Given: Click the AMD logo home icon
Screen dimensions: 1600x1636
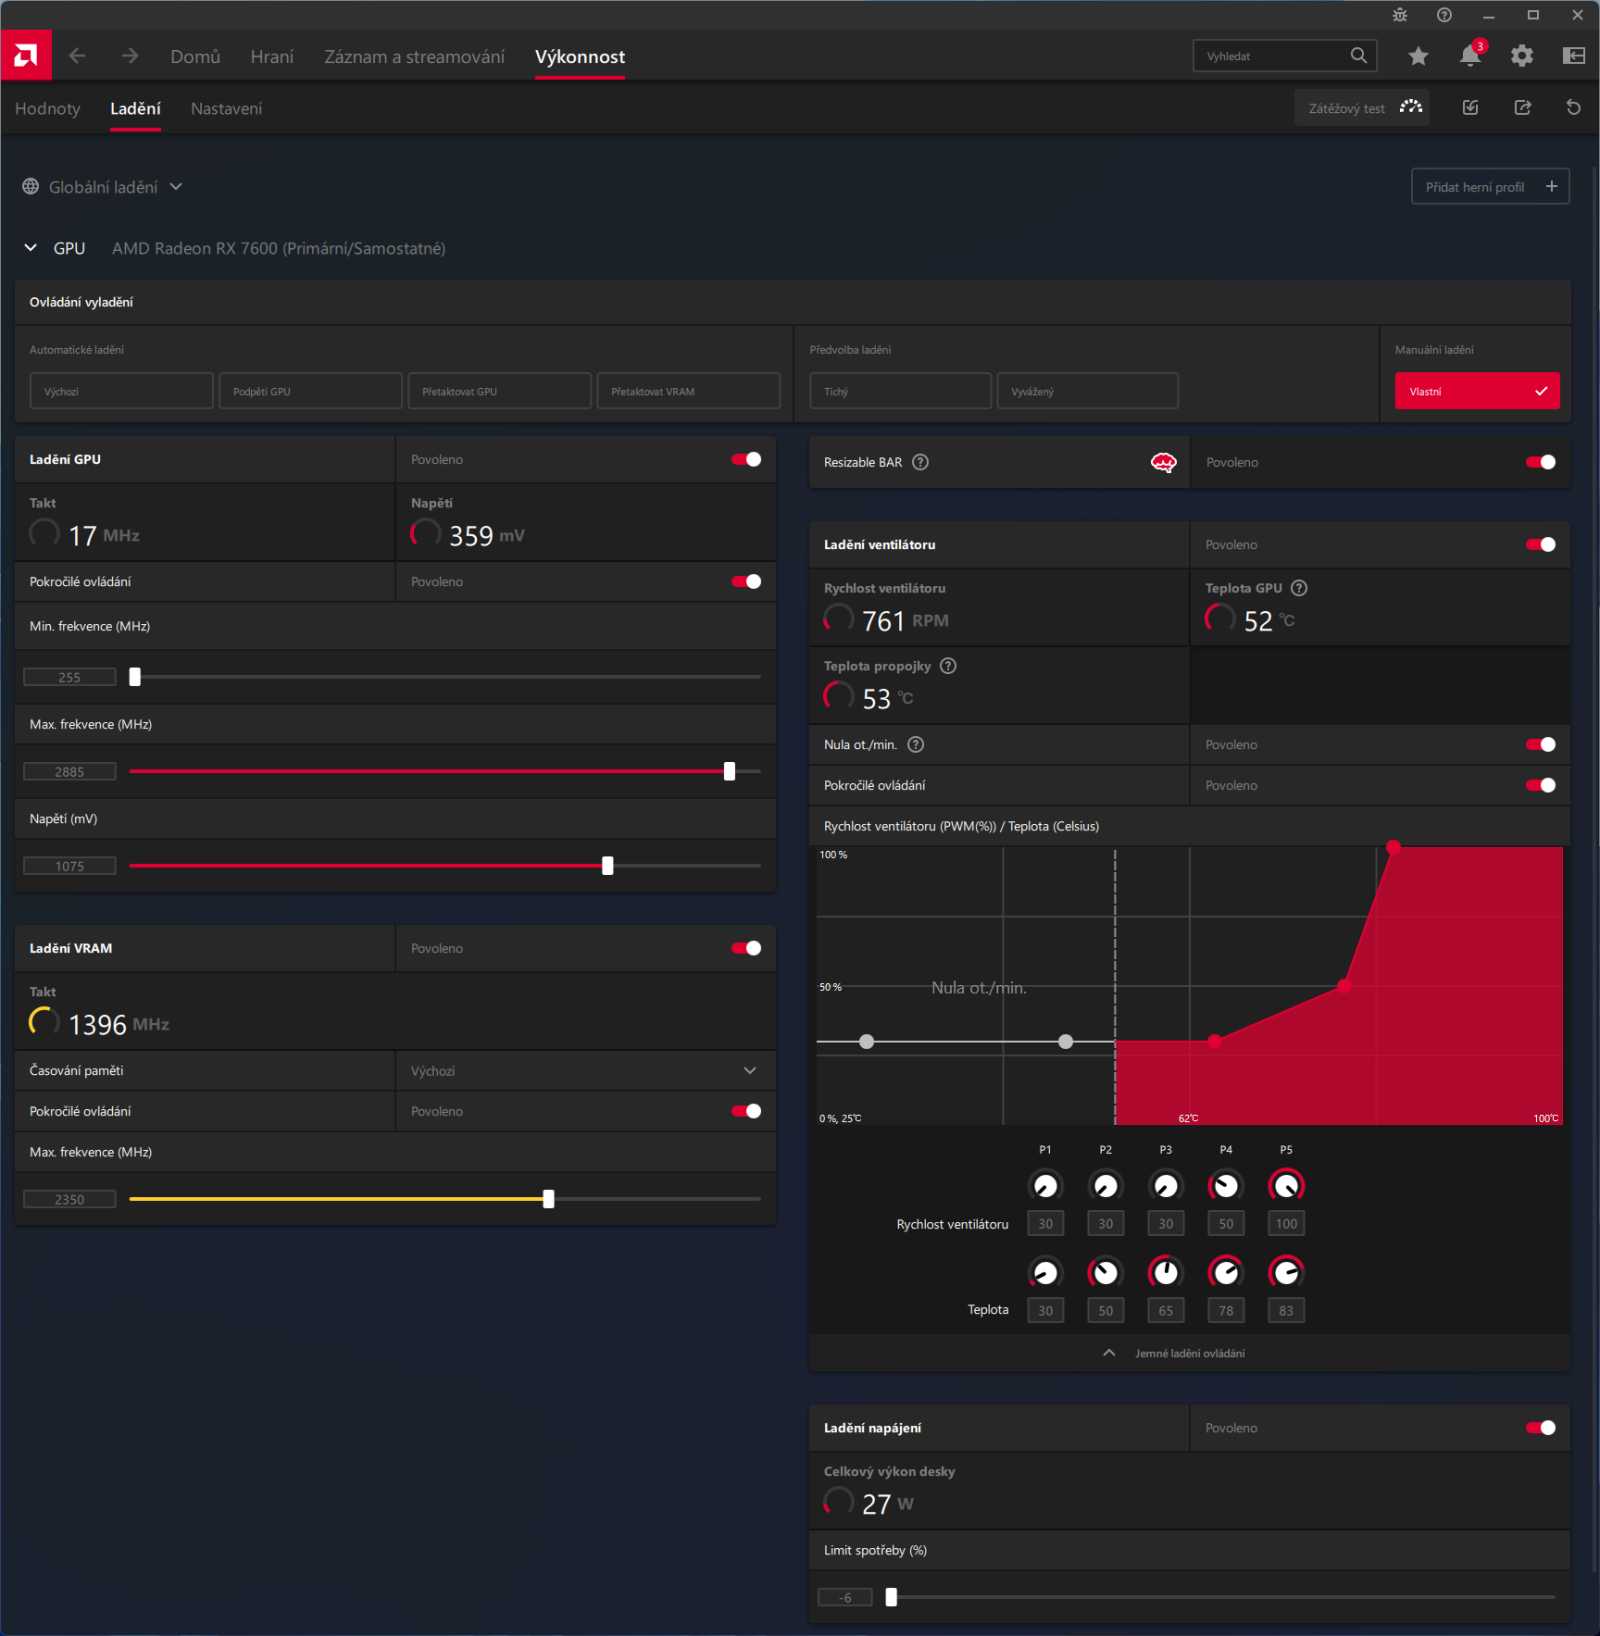Looking at the screenshot, I should pos(26,56).
